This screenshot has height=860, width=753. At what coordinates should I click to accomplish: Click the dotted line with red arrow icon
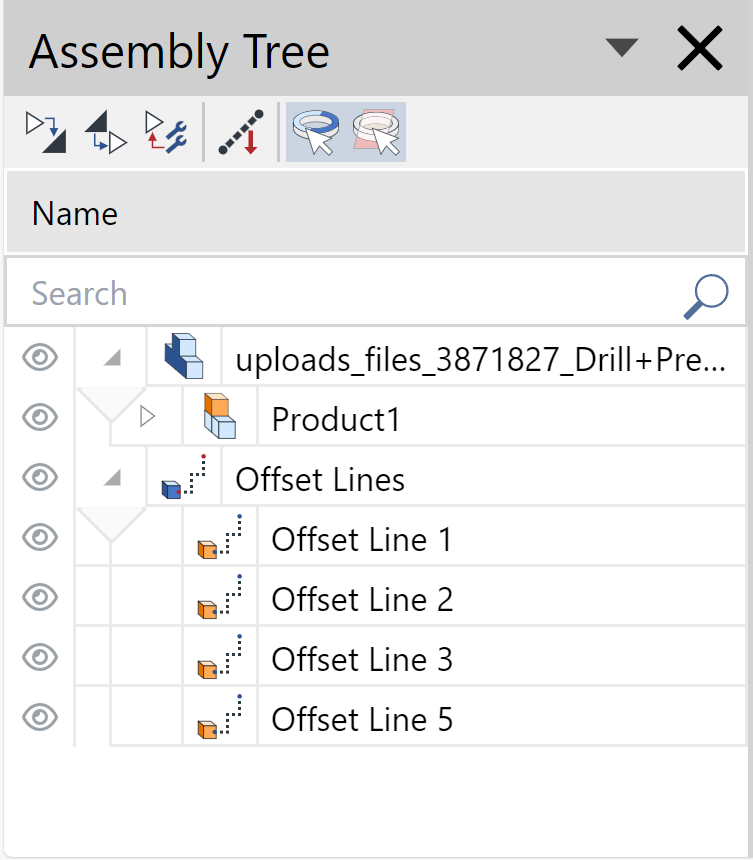click(x=242, y=132)
